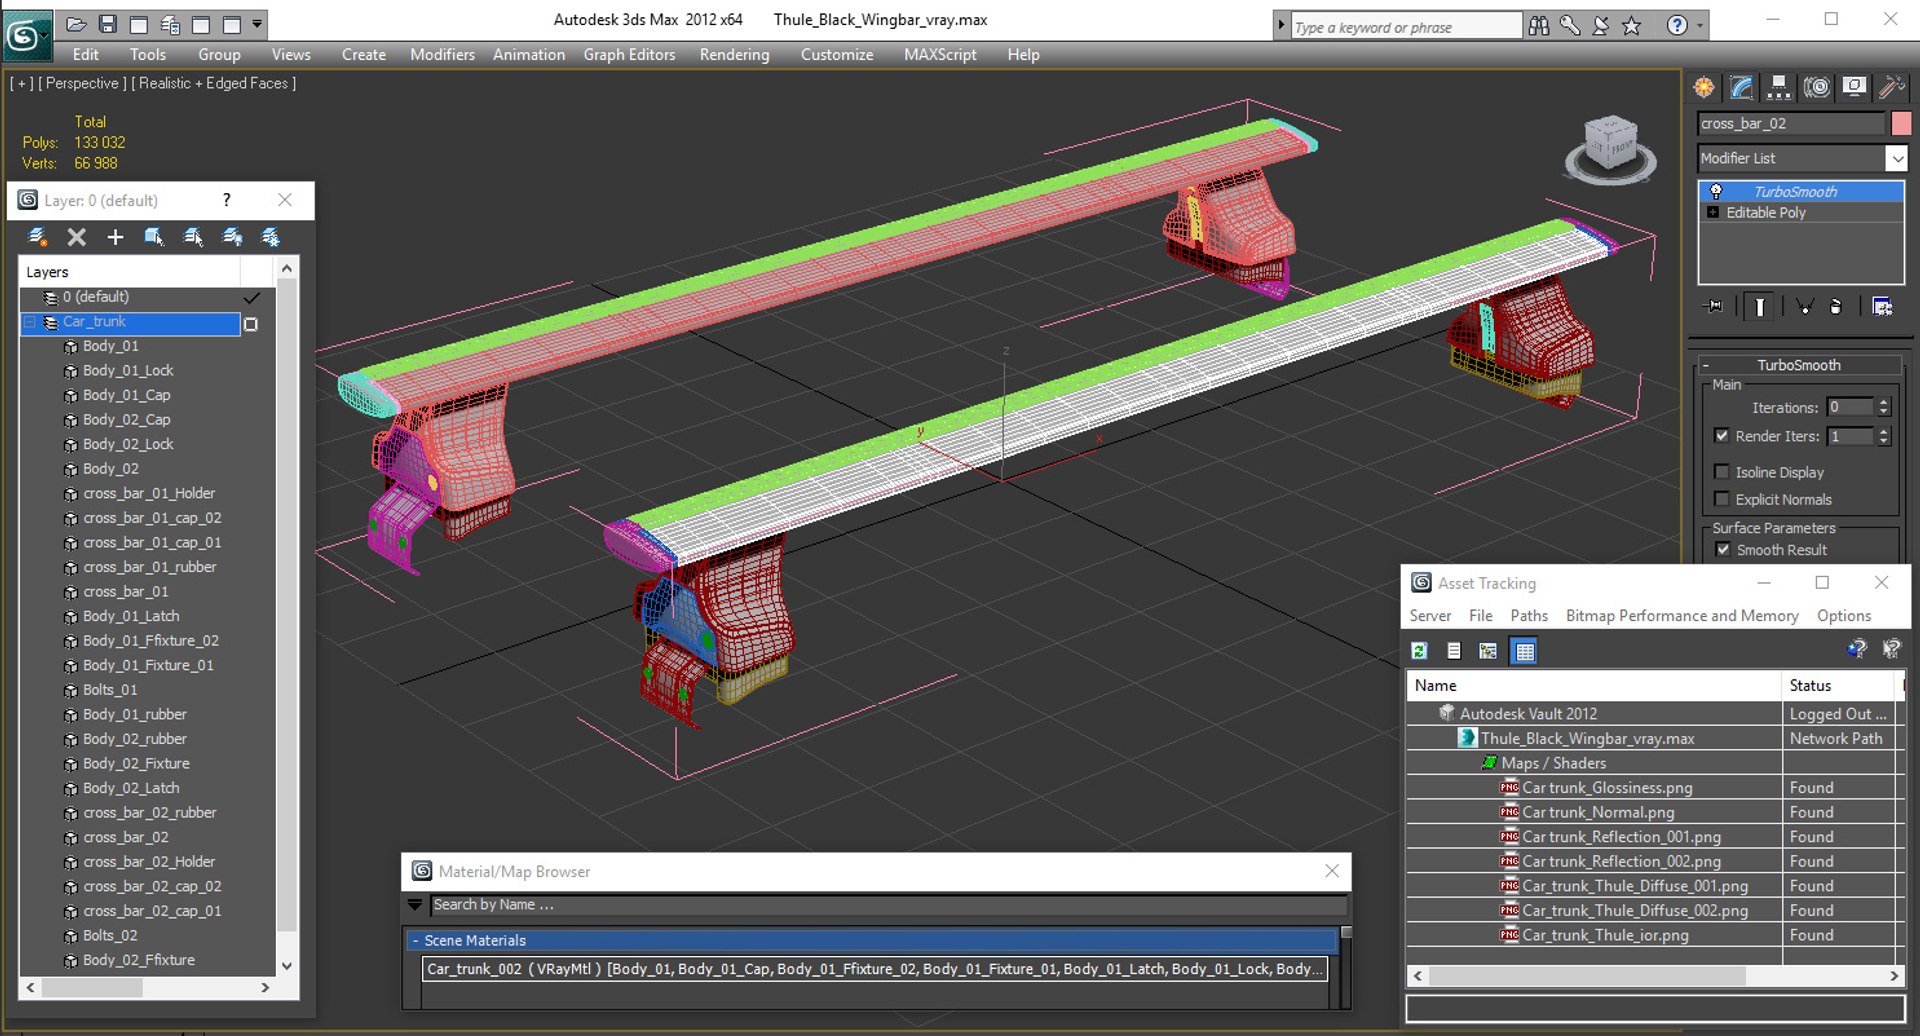Toggle TurboSmooth modifier lightbulb
This screenshot has height=1036, width=1920.
[1716, 191]
